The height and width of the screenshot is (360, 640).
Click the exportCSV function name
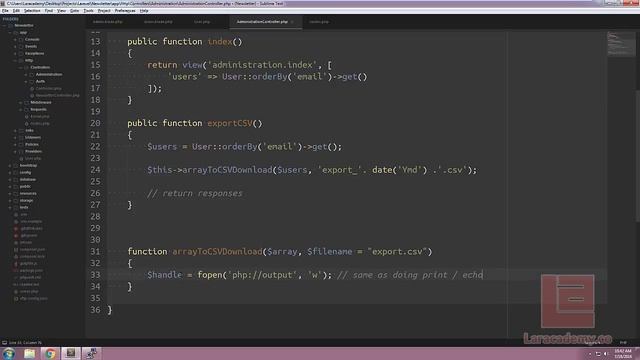click(x=230, y=123)
